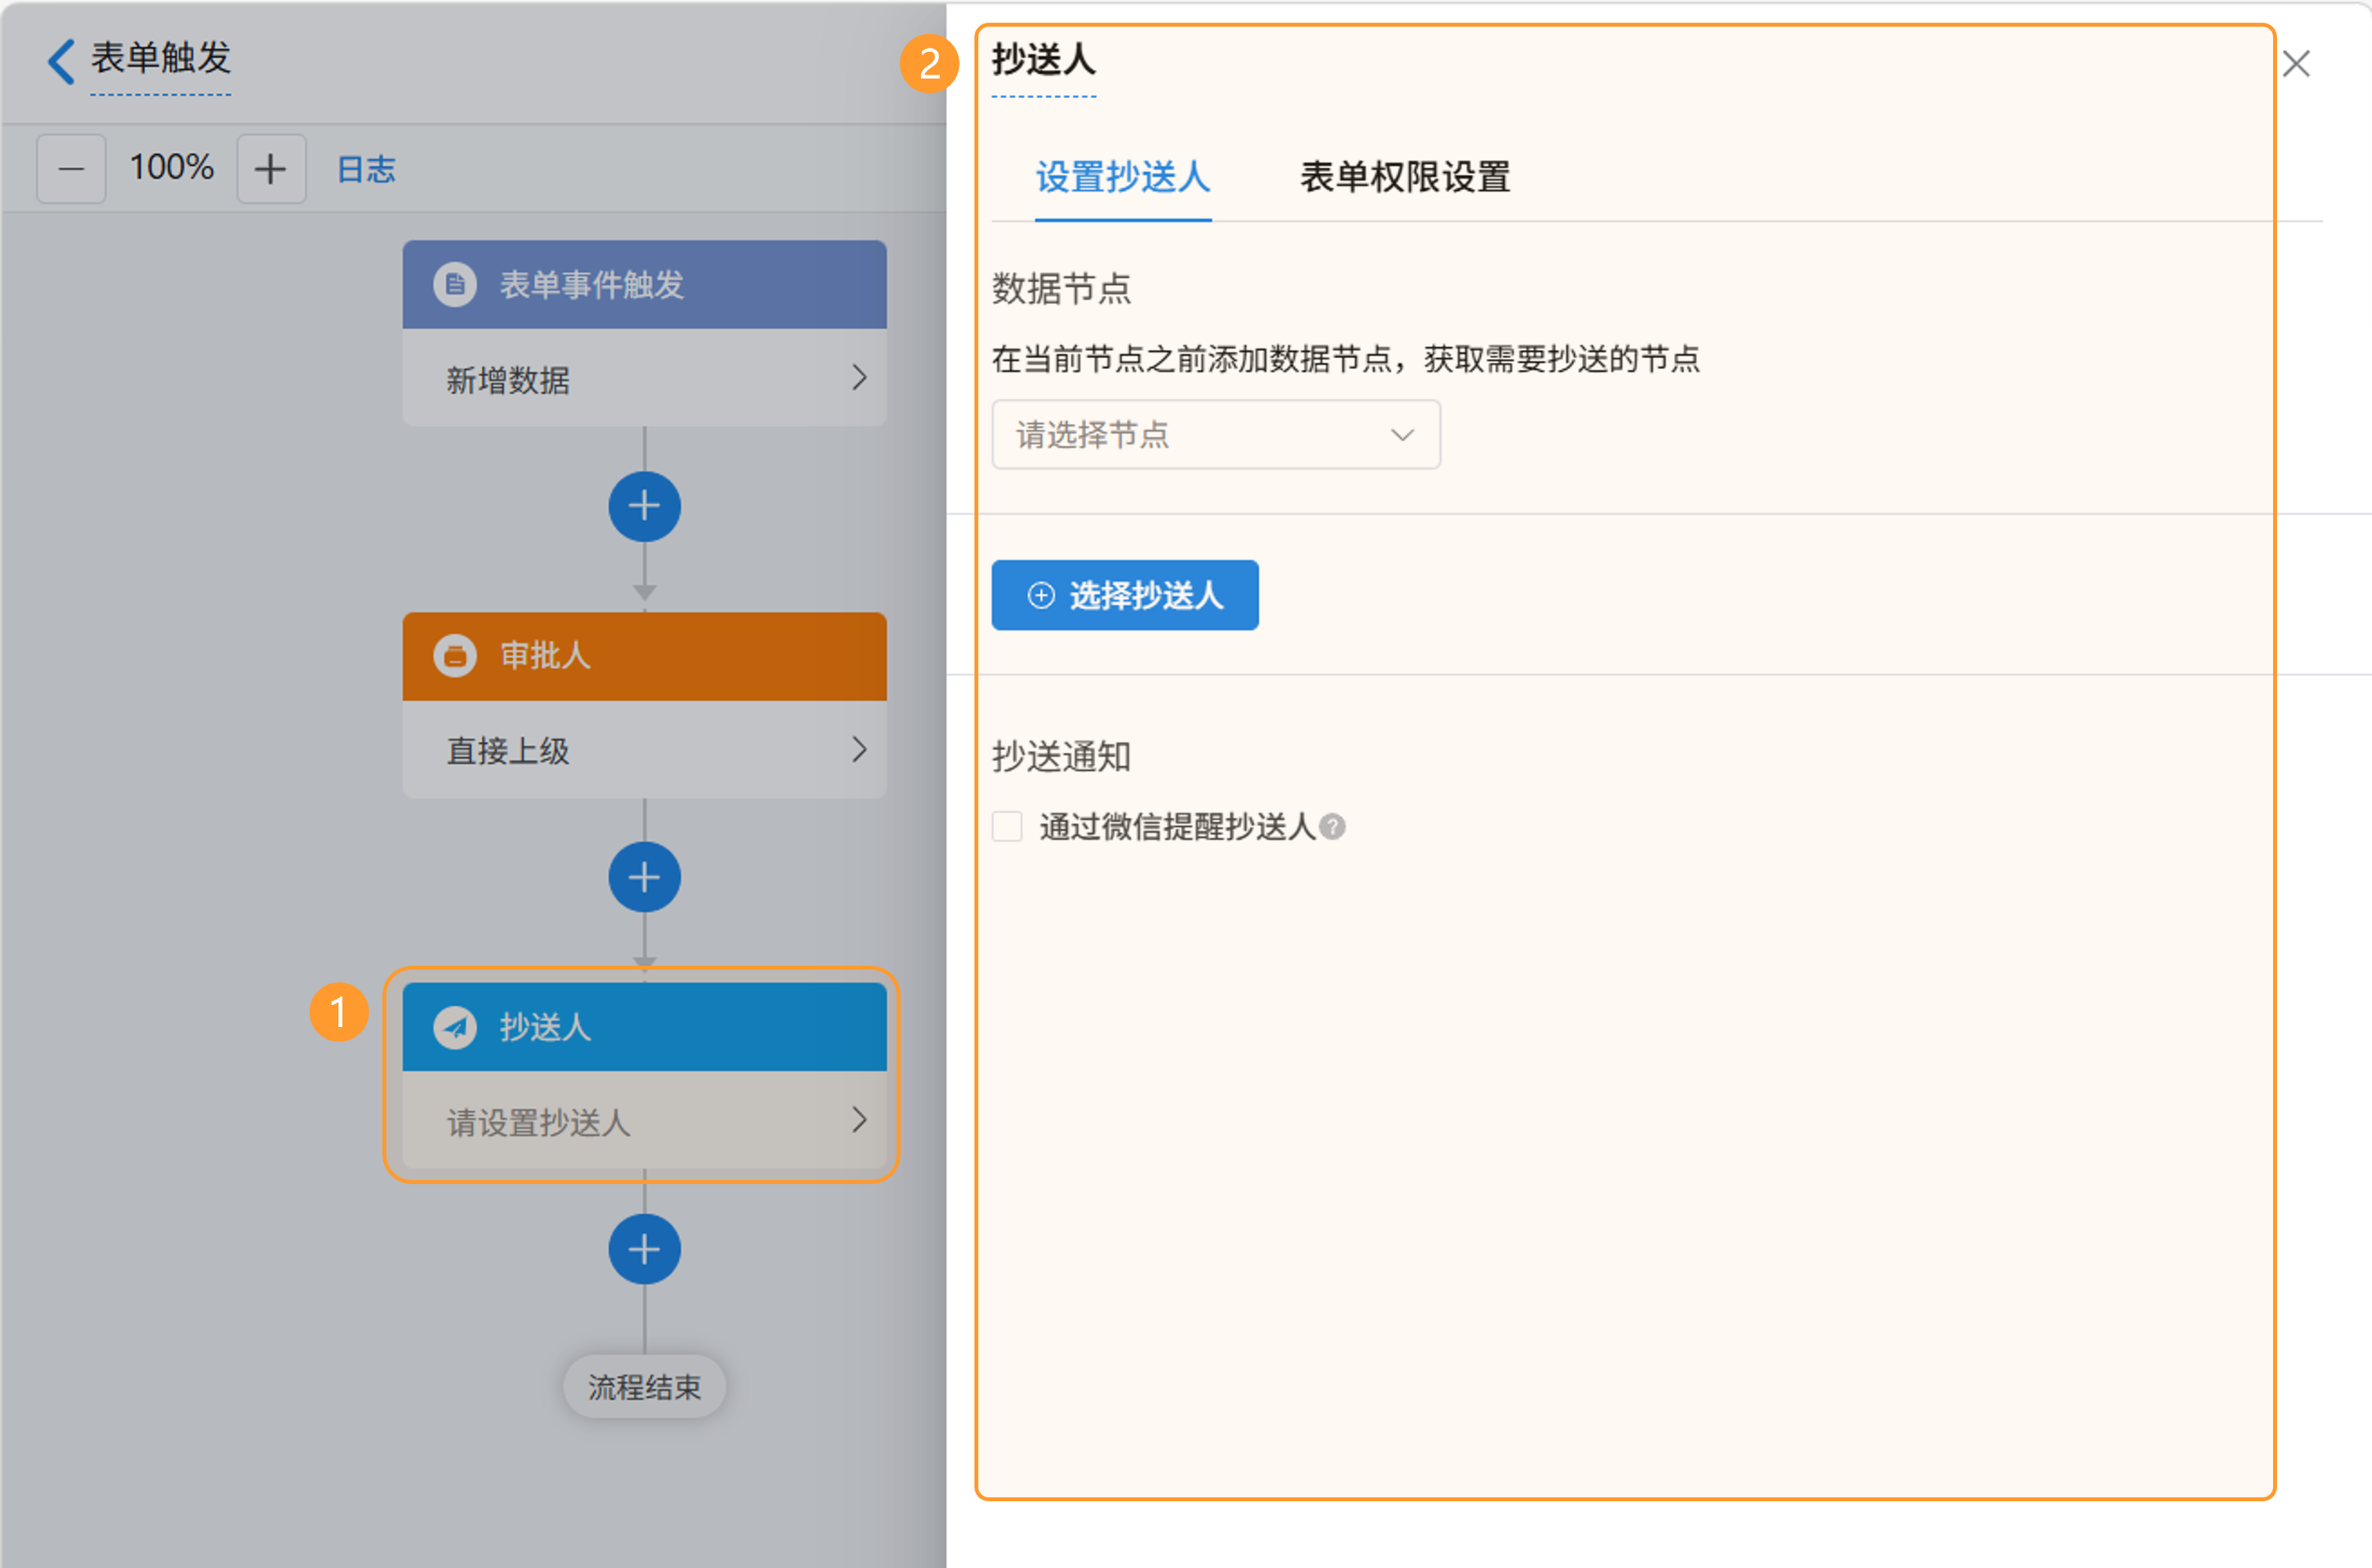2372x1568 pixels.
Task: Click the back arrow beside 表单触发
Action: pos(61,61)
